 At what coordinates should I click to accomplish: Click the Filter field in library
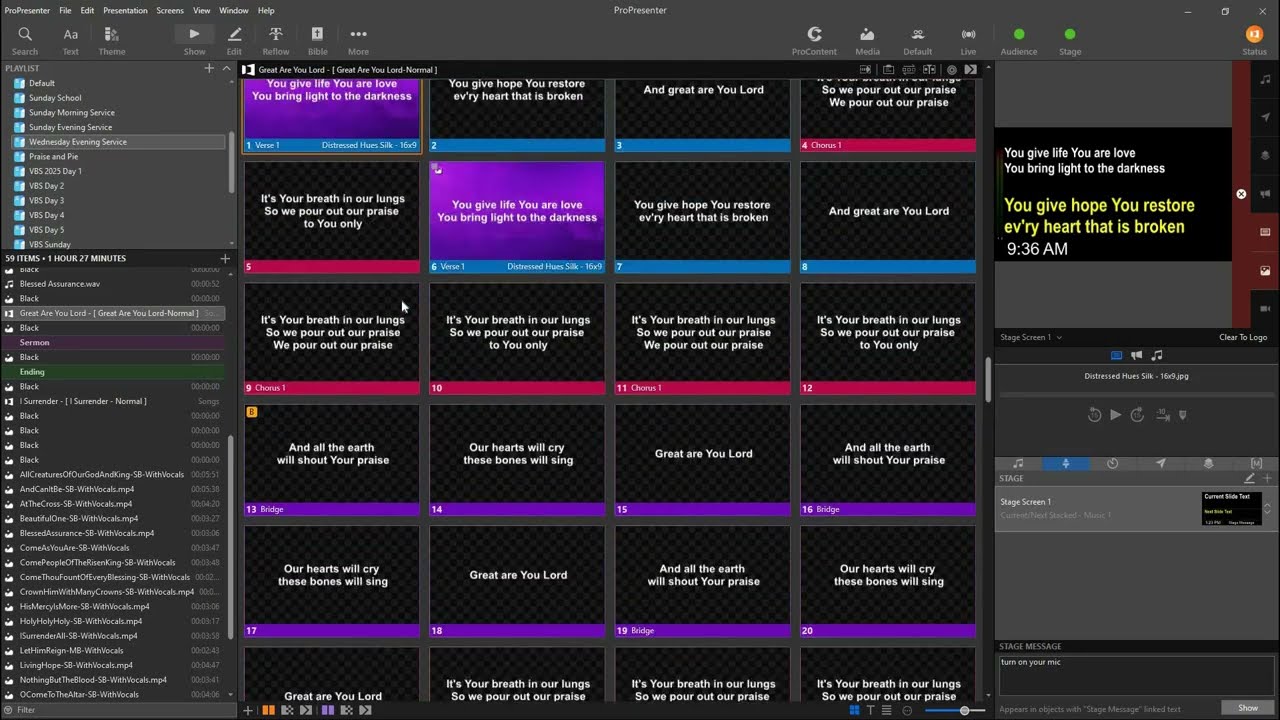tap(118, 710)
